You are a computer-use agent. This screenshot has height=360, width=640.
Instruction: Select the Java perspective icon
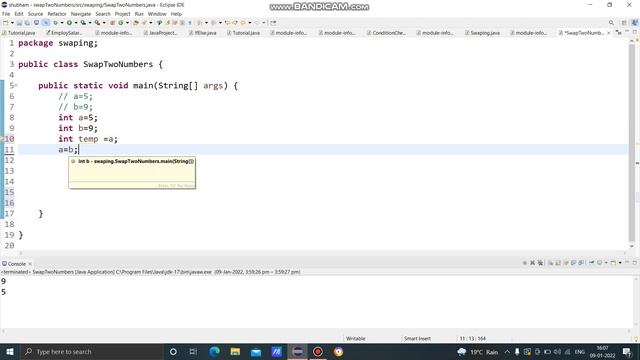pos(635,23)
